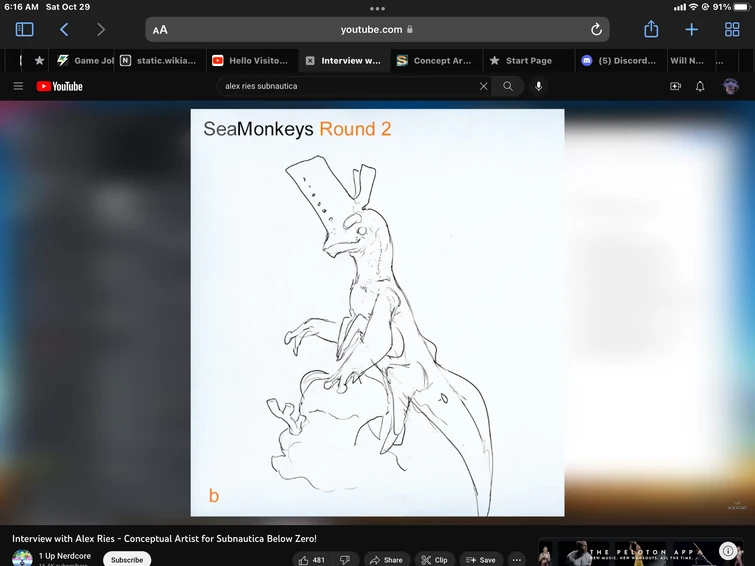Go back to the previous page

point(64,29)
